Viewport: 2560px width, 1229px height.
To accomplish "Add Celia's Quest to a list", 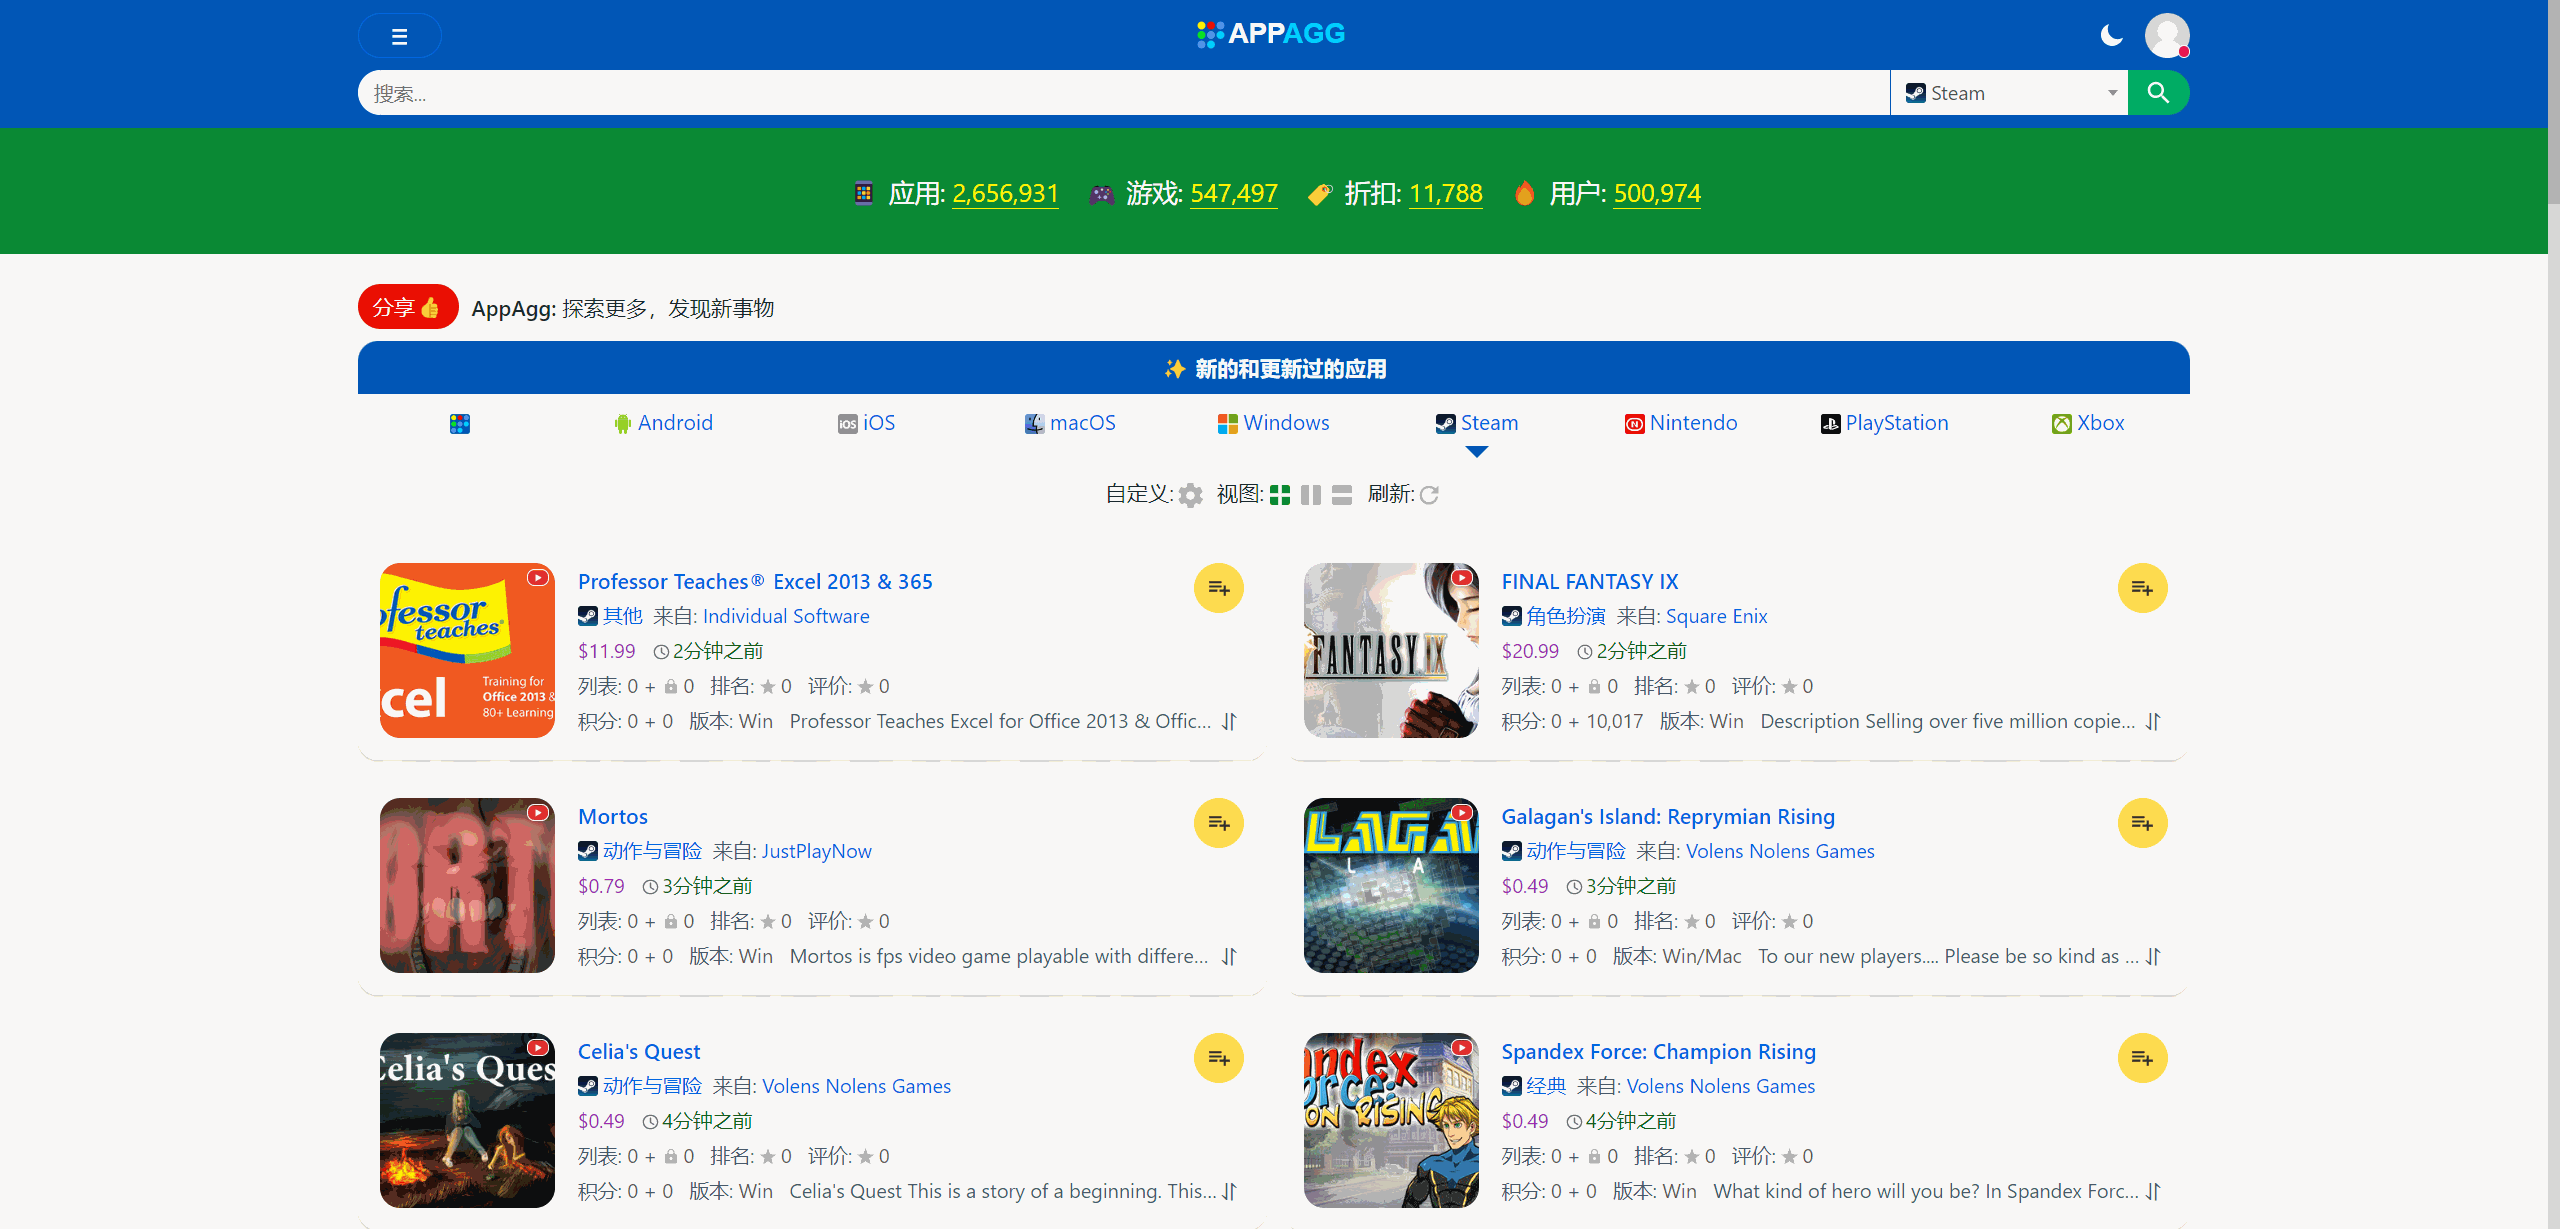I will click(1218, 1057).
